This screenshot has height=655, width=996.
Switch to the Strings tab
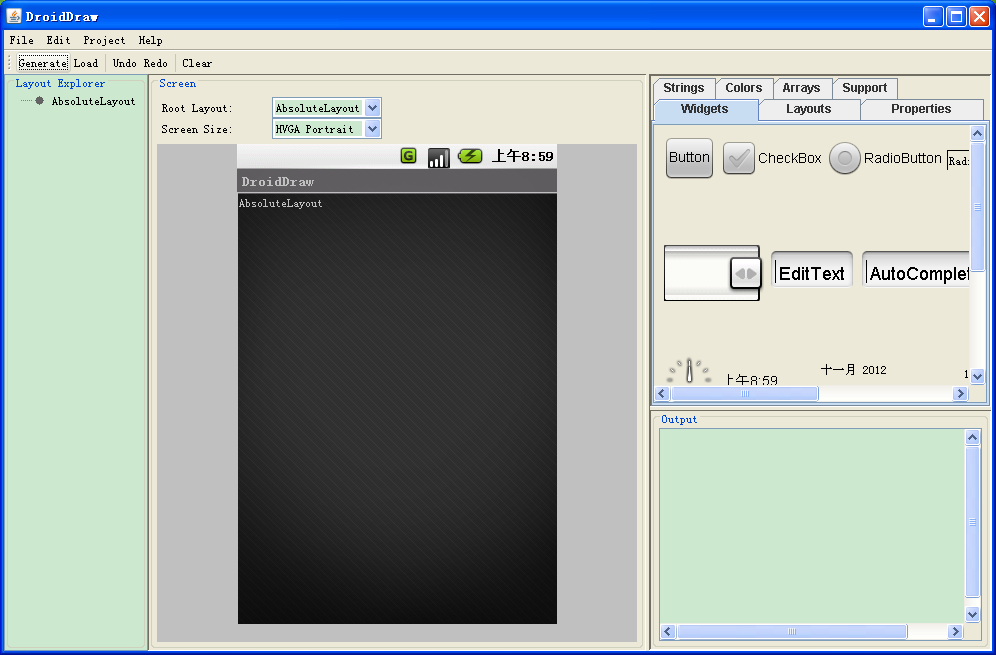pyautogui.click(x=683, y=88)
